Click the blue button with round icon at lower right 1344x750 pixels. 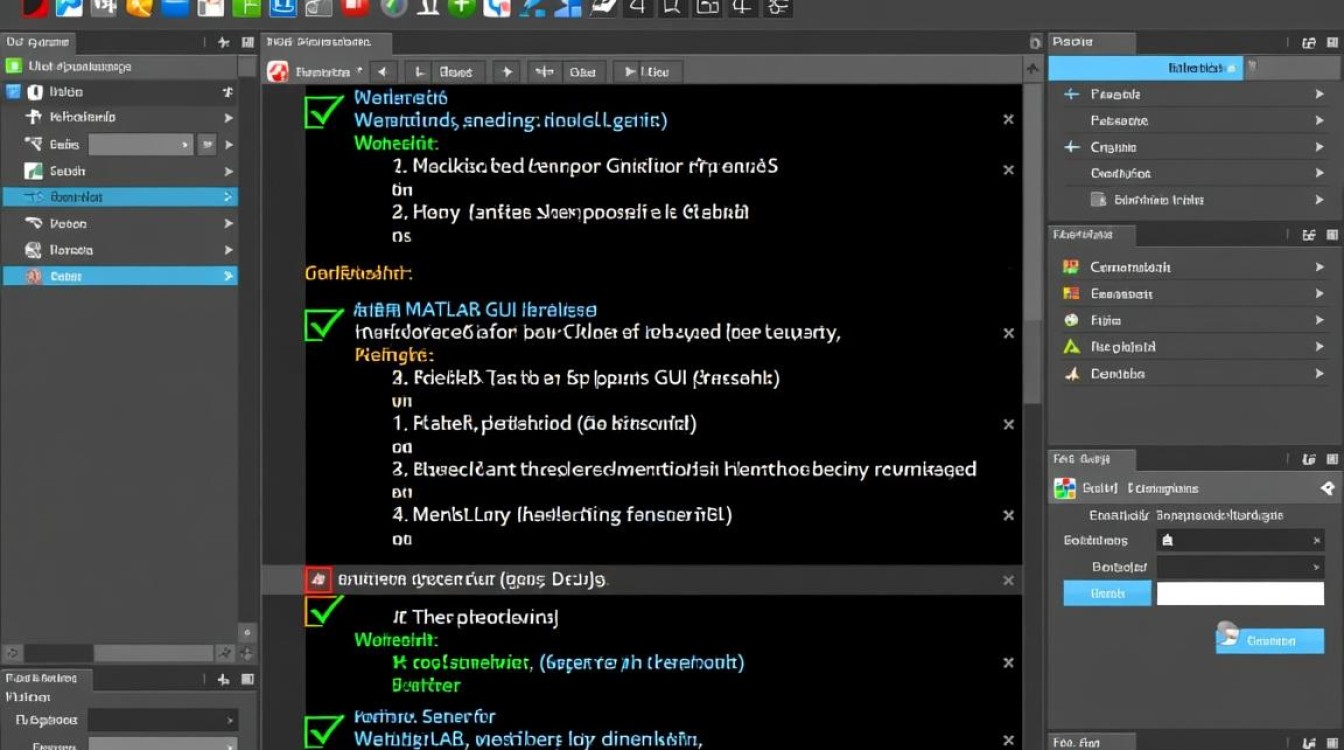(1269, 640)
